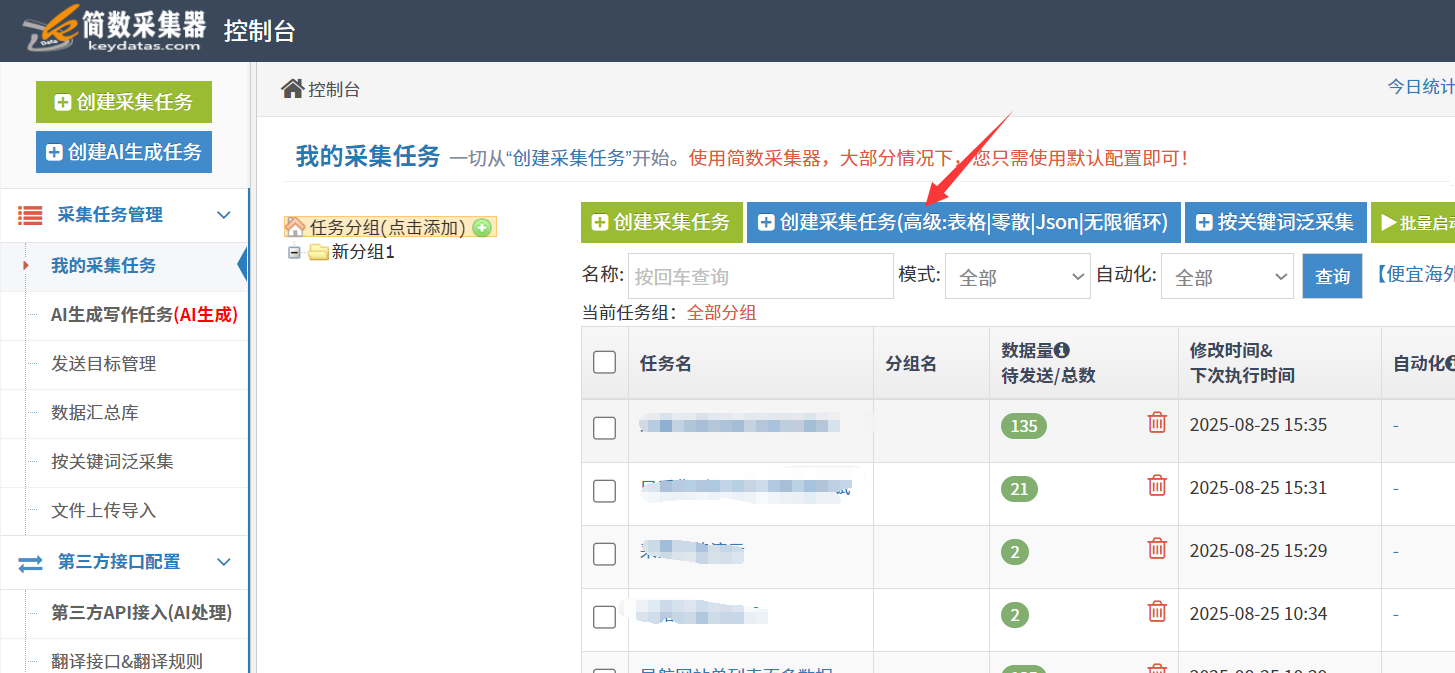Screen dimensions: 1455x673
Task: Click the 控制台 breadcrumb link
Action: click(334, 90)
